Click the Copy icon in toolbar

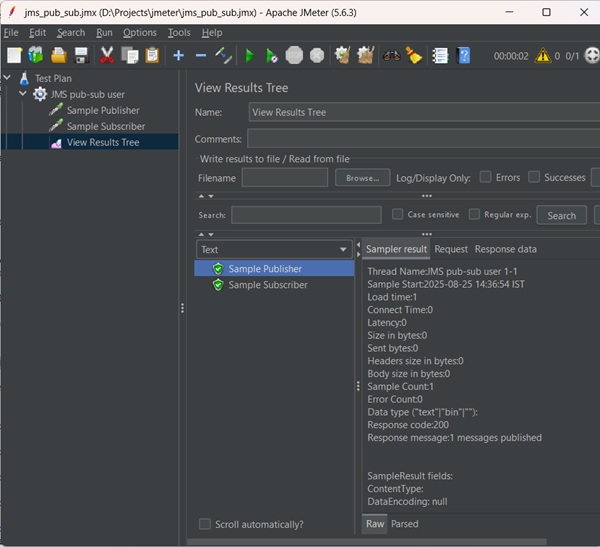pyautogui.click(x=130, y=56)
